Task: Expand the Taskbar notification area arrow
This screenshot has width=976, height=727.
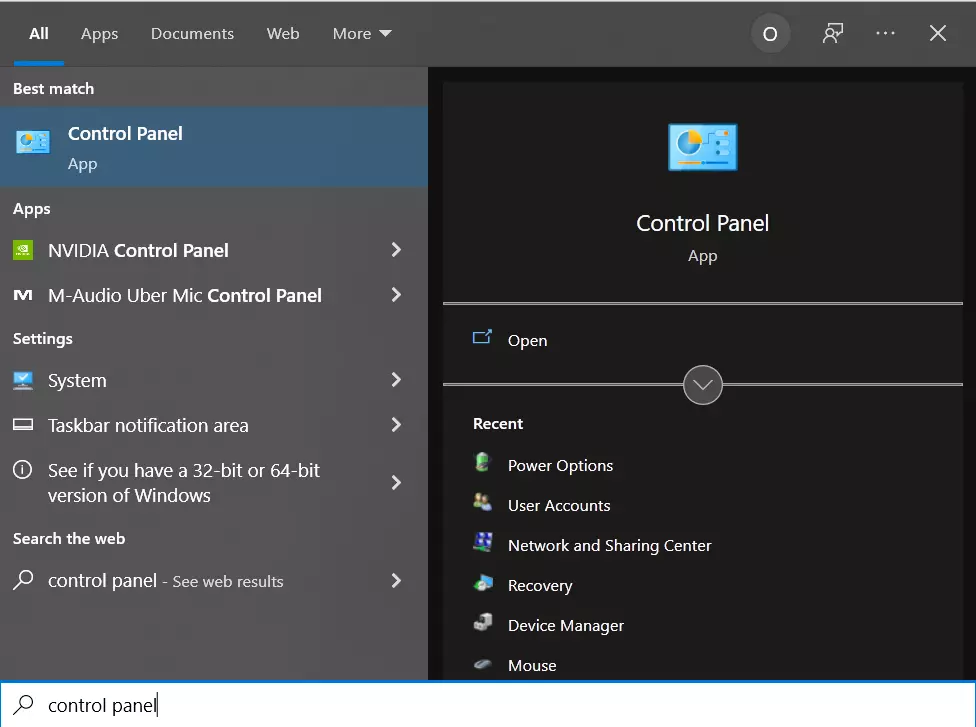Action: tap(396, 425)
